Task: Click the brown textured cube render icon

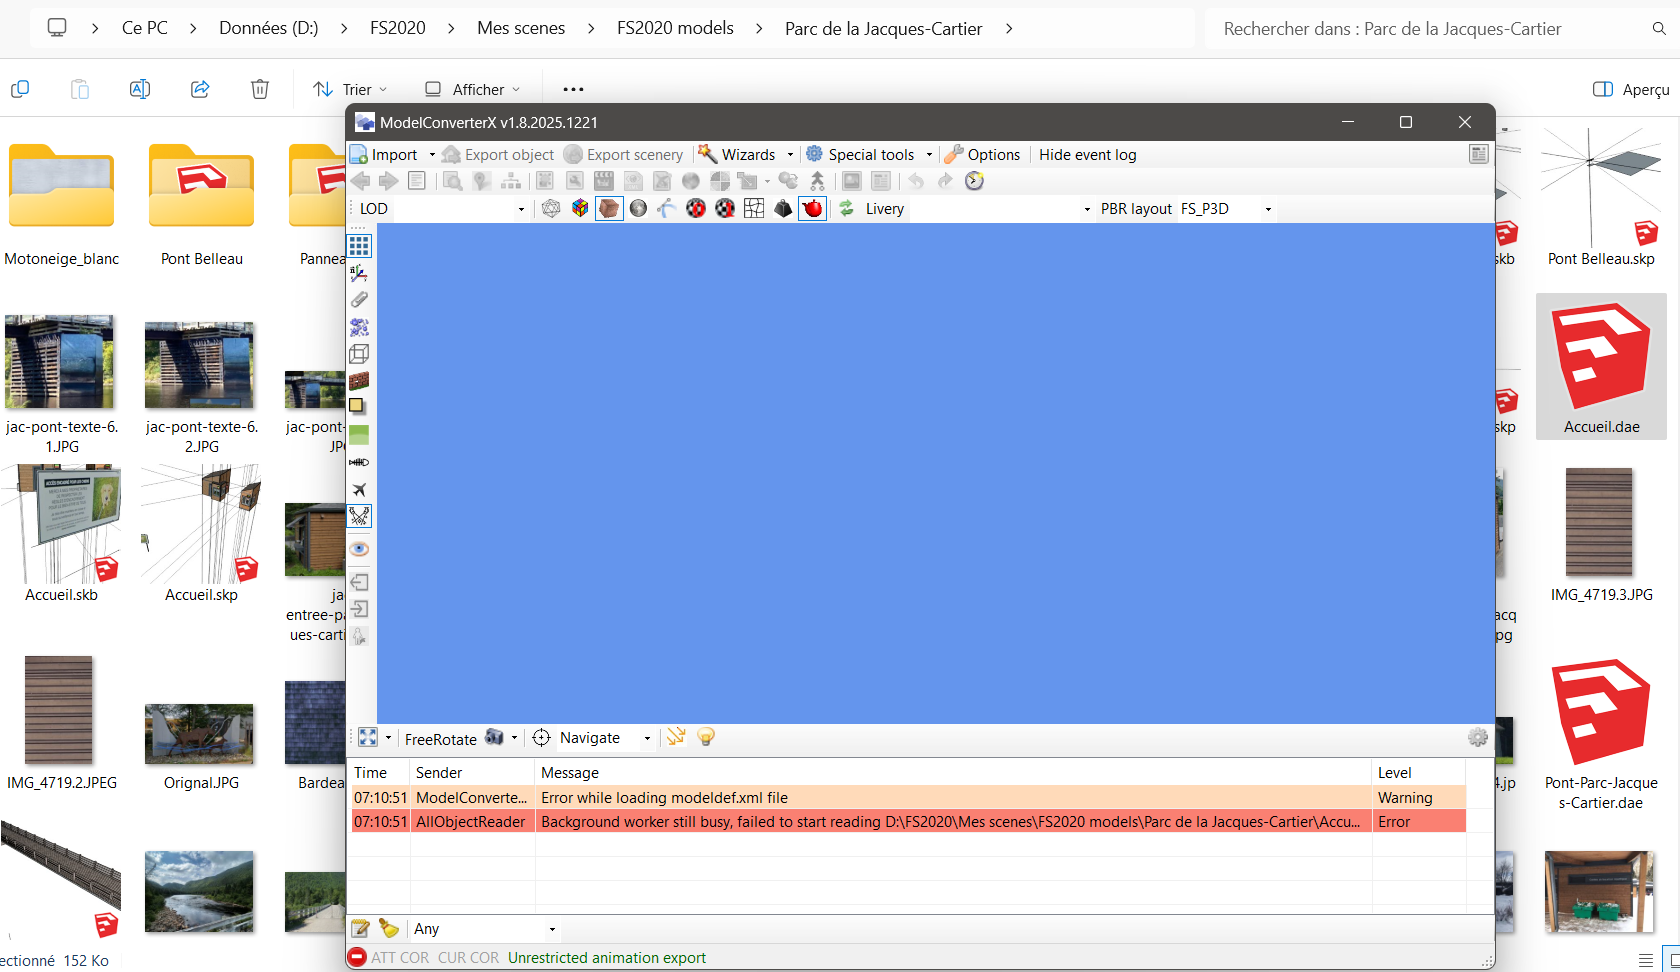Action: pos(609,208)
